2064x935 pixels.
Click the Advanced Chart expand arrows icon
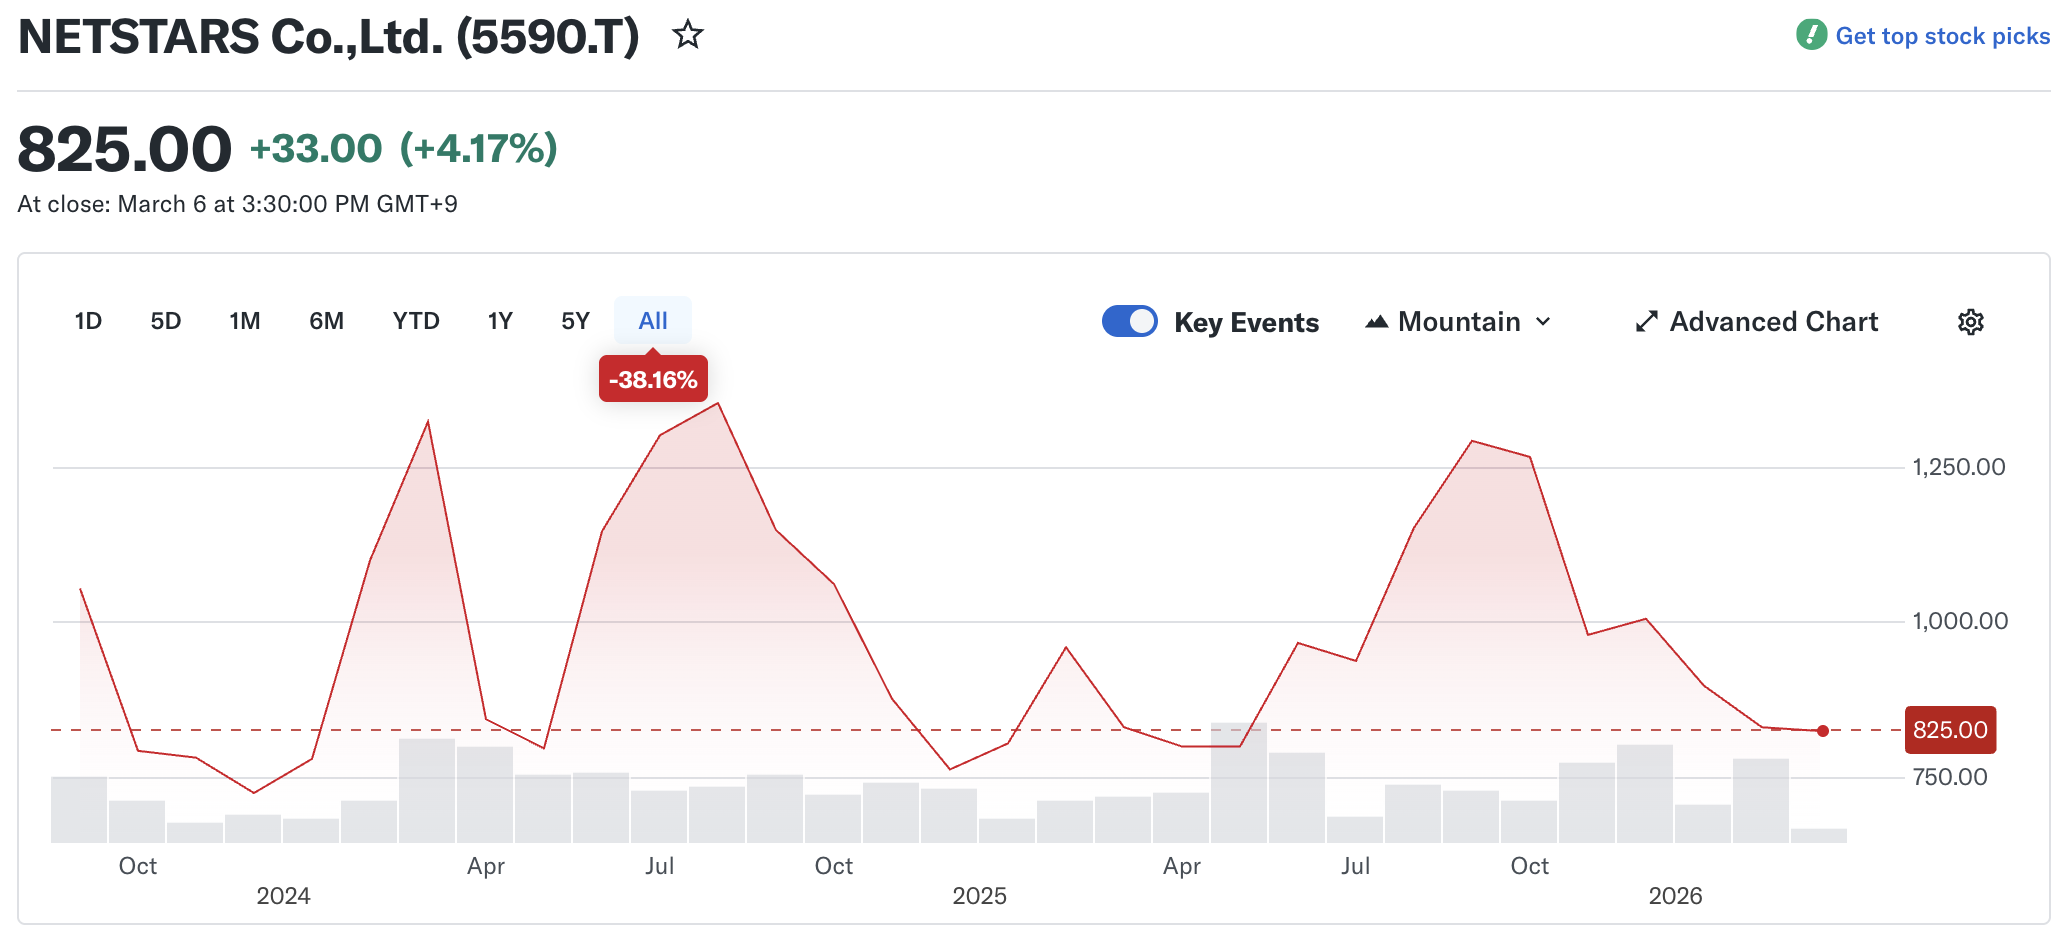(x=1646, y=322)
